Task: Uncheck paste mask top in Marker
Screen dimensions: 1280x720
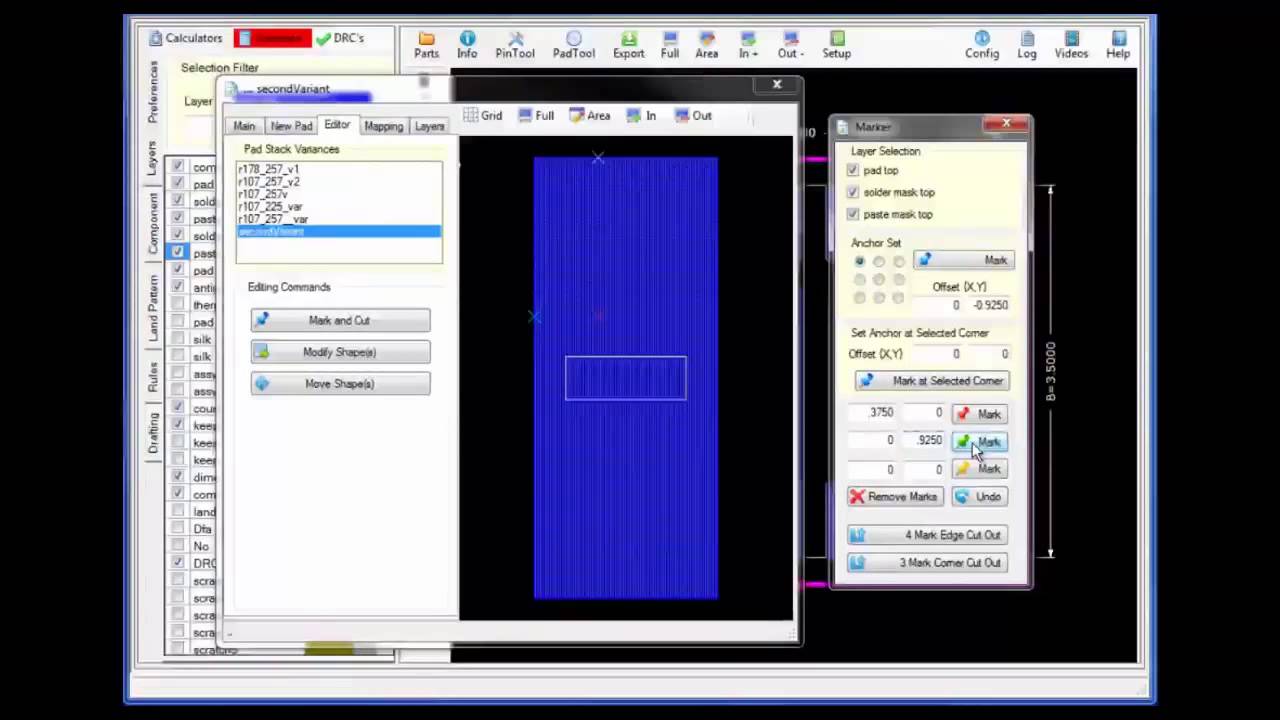Action: (852, 214)
